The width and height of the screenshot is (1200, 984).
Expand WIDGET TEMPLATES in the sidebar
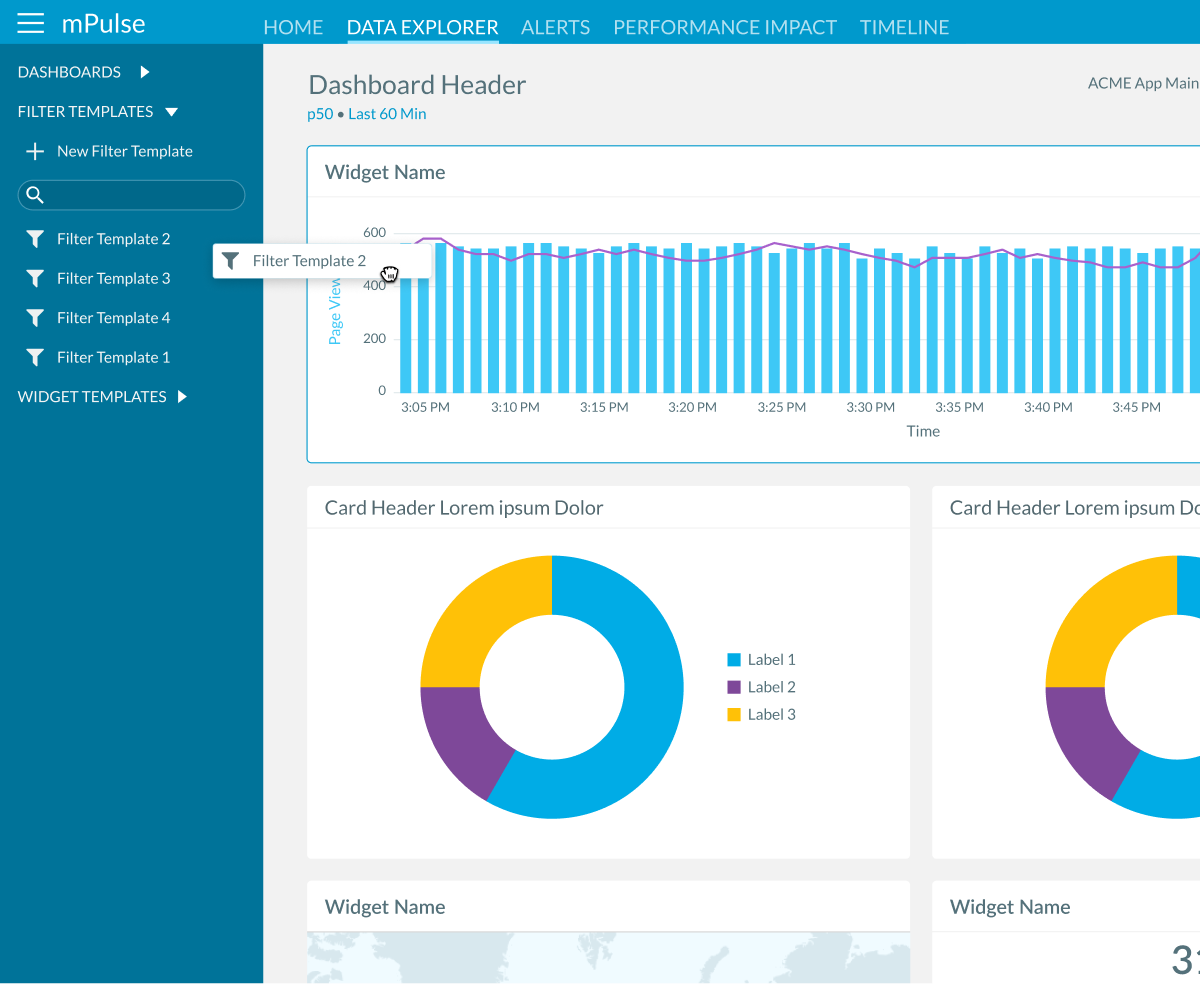pyautogui.click(x=93, y=396)
